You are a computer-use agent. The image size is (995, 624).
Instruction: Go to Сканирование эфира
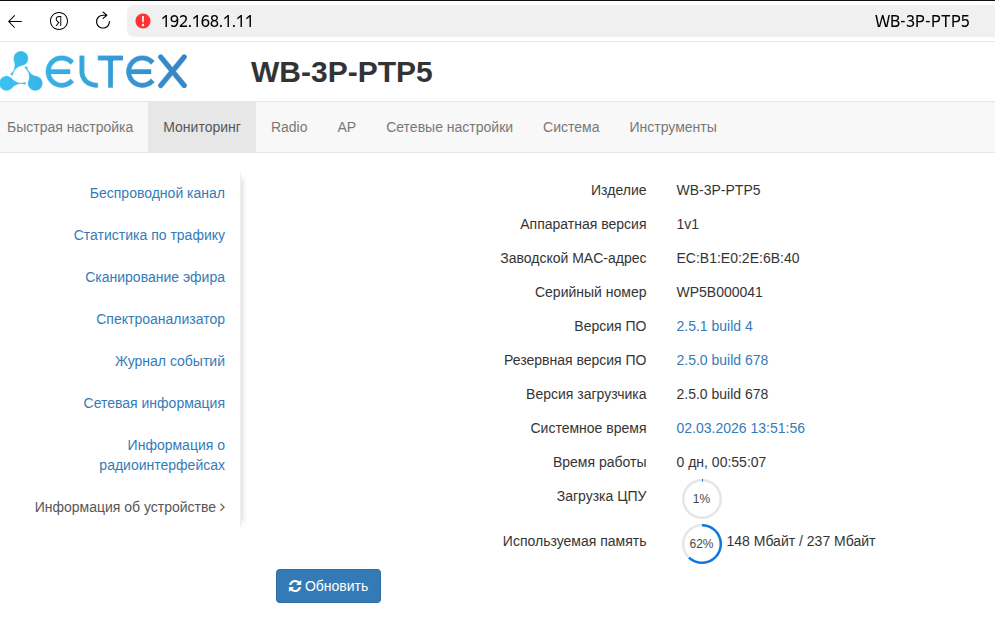155,277
